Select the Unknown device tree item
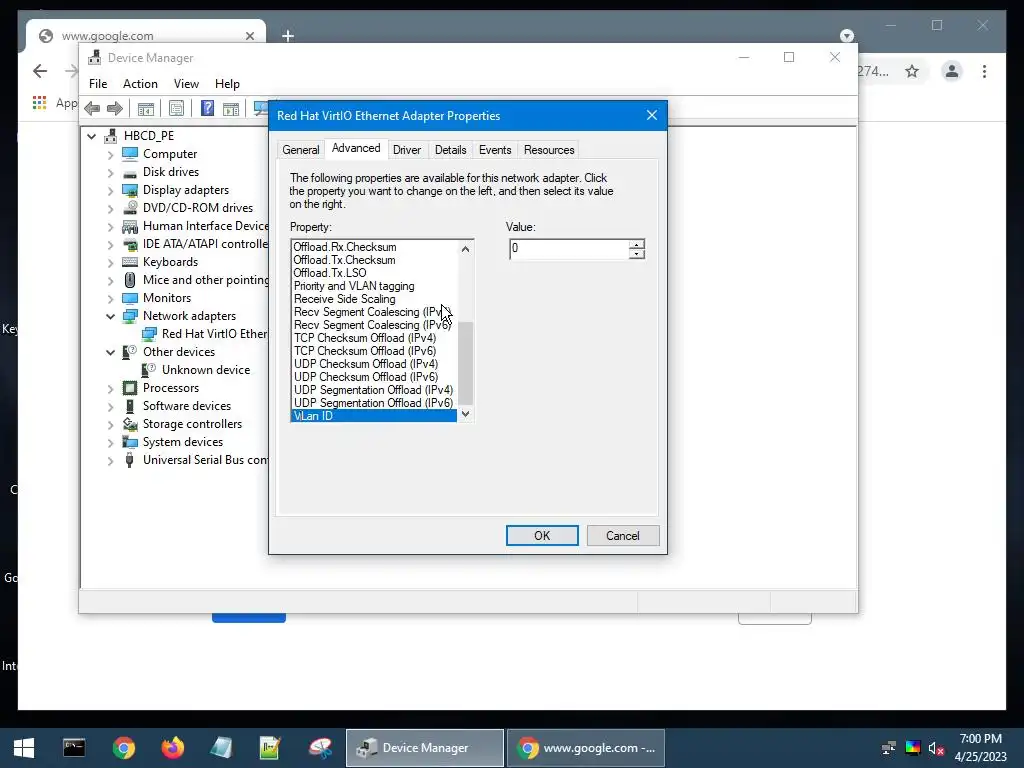The image size is (1024, 768). [x=206, y=370]
